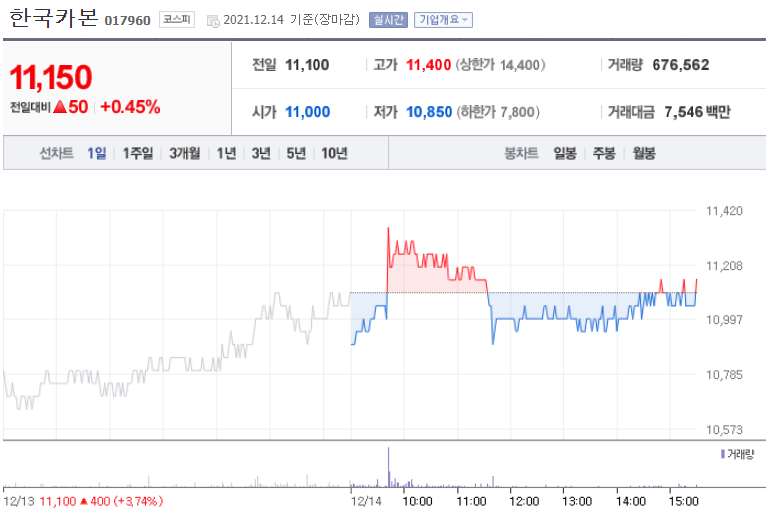Click the 12/14 date axis label

click(x=366, y=502)
